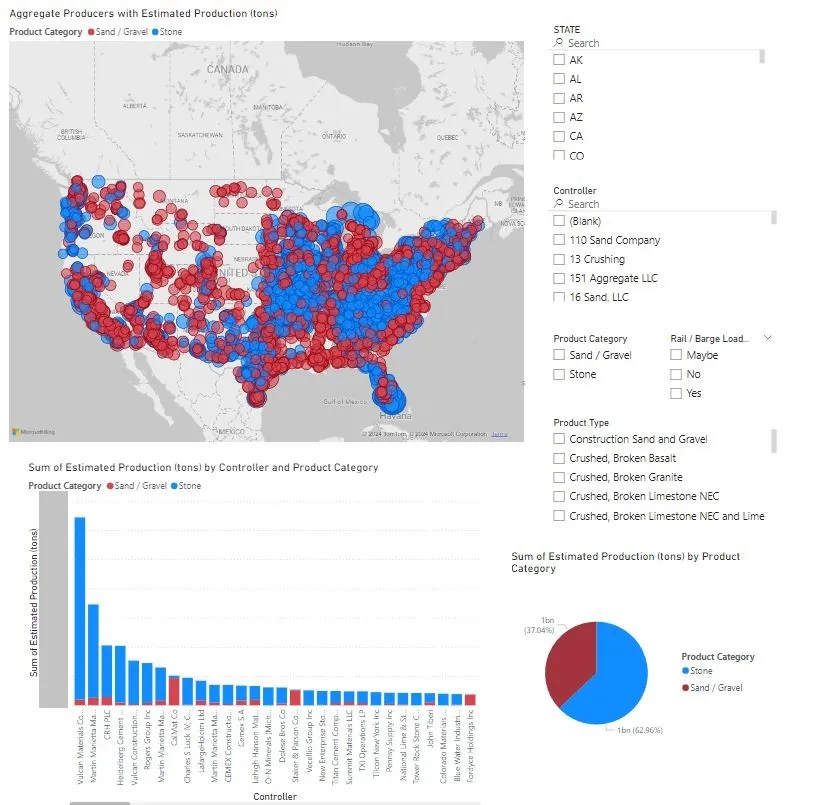834x805 pixels.
Task: Click Sand / Gravel label in pie legend
Action: [716, 688]
